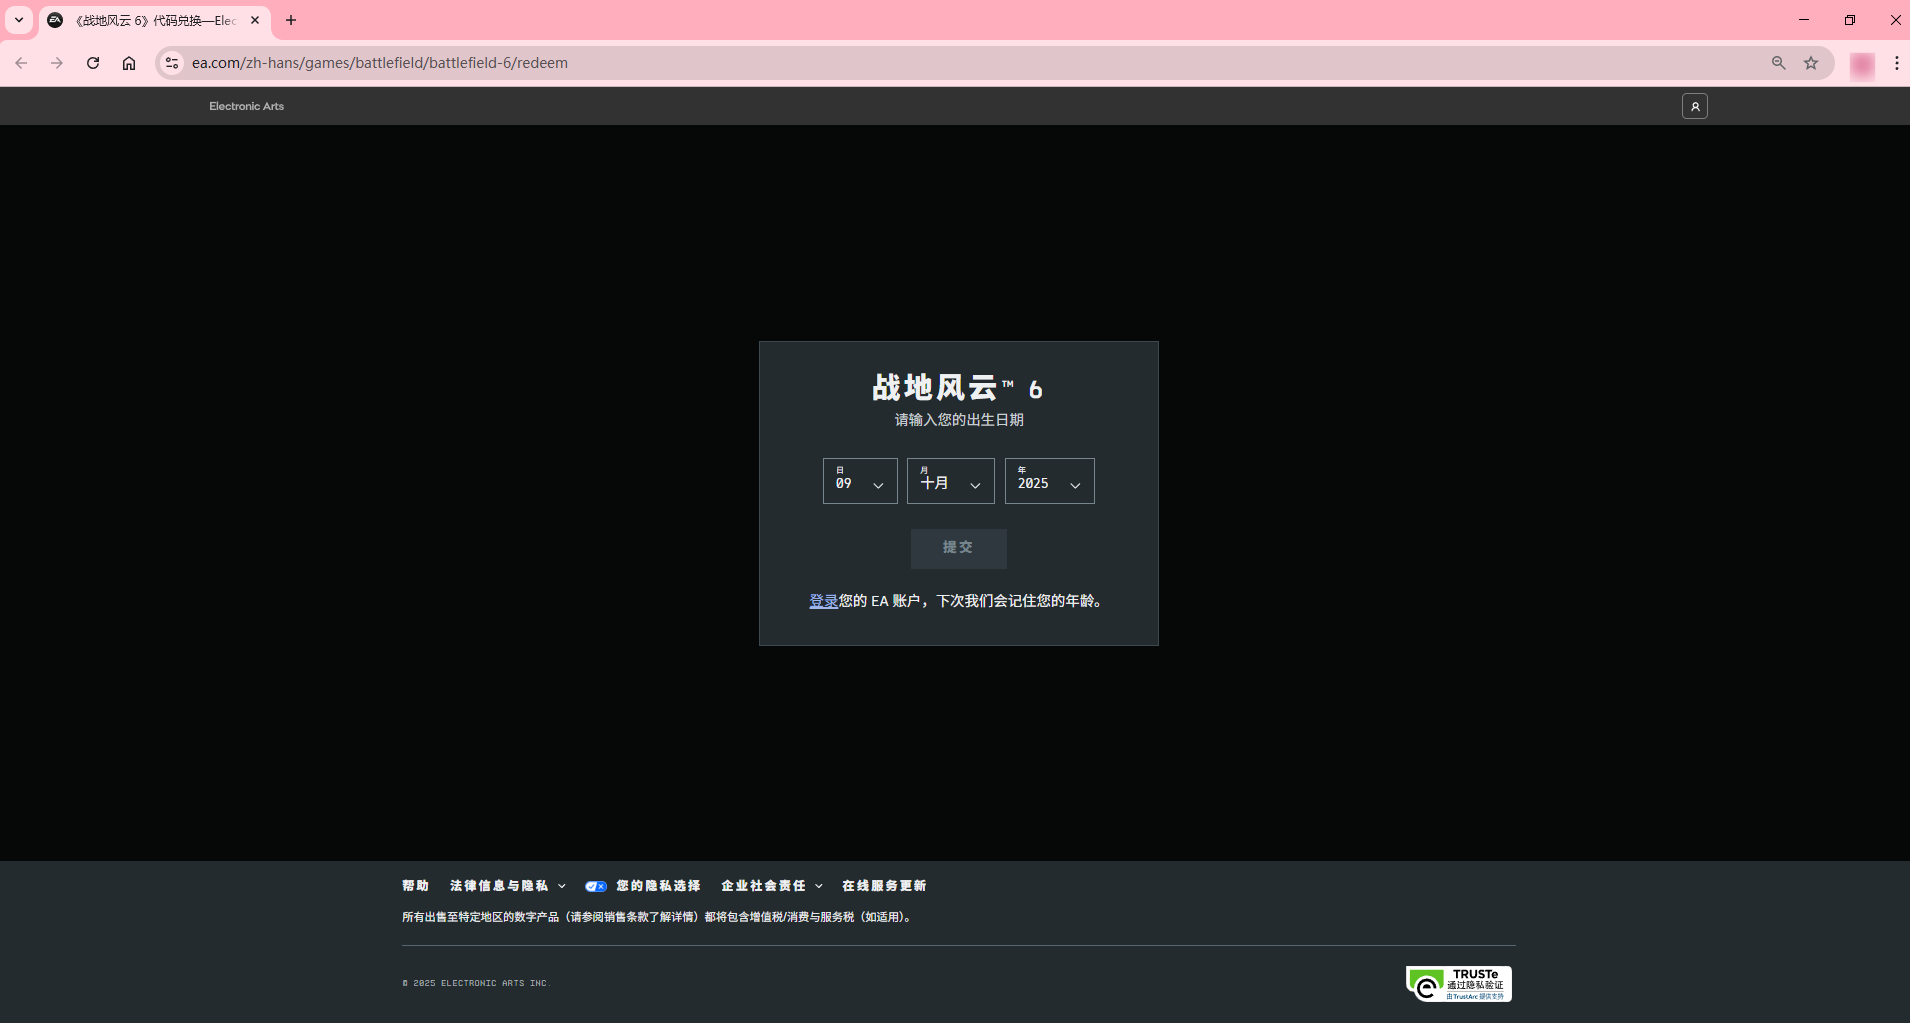The width and height of the screenshot is (1910, 1023).
Task: Click the browser back arrow
Action: (x=21, y=63)
